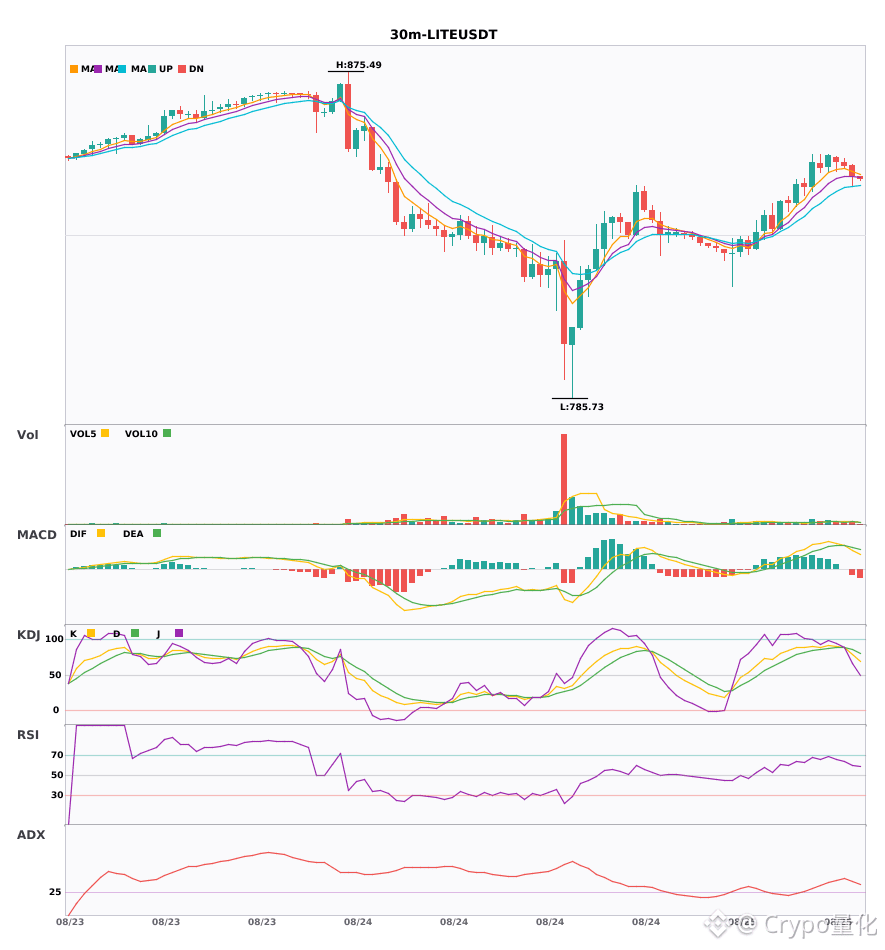Screen dimensions: 885x950
Task: Click the VOL10 legend text
Action: click(141, 434)
